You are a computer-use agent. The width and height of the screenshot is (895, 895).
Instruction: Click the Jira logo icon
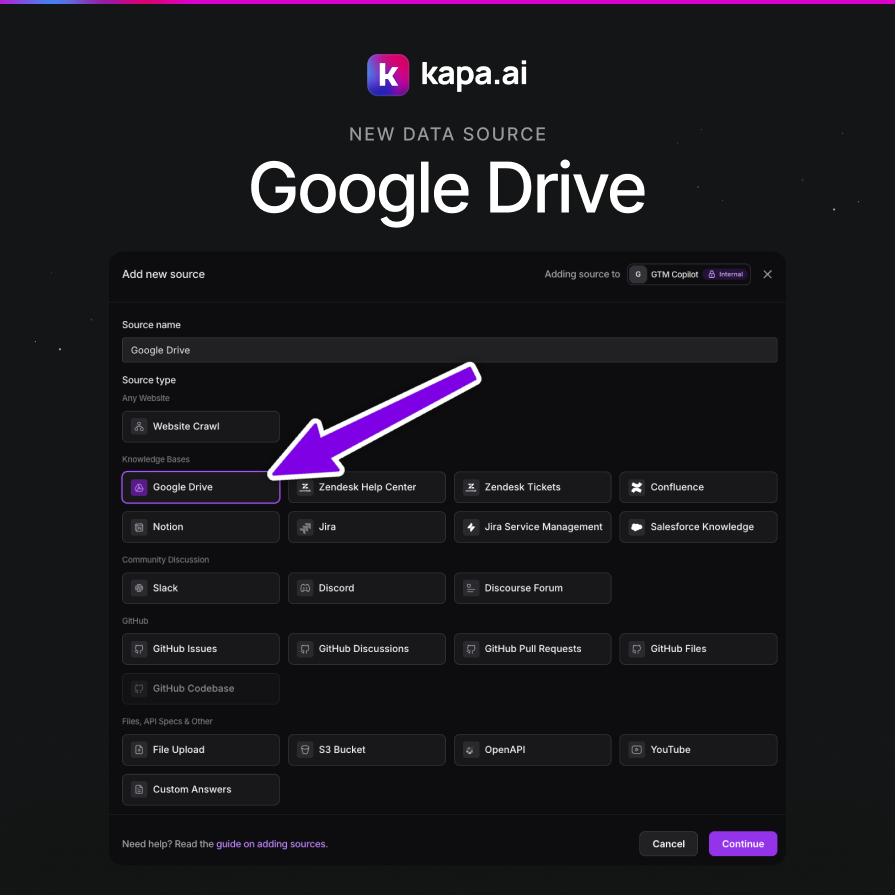click(x=305, y=527)
